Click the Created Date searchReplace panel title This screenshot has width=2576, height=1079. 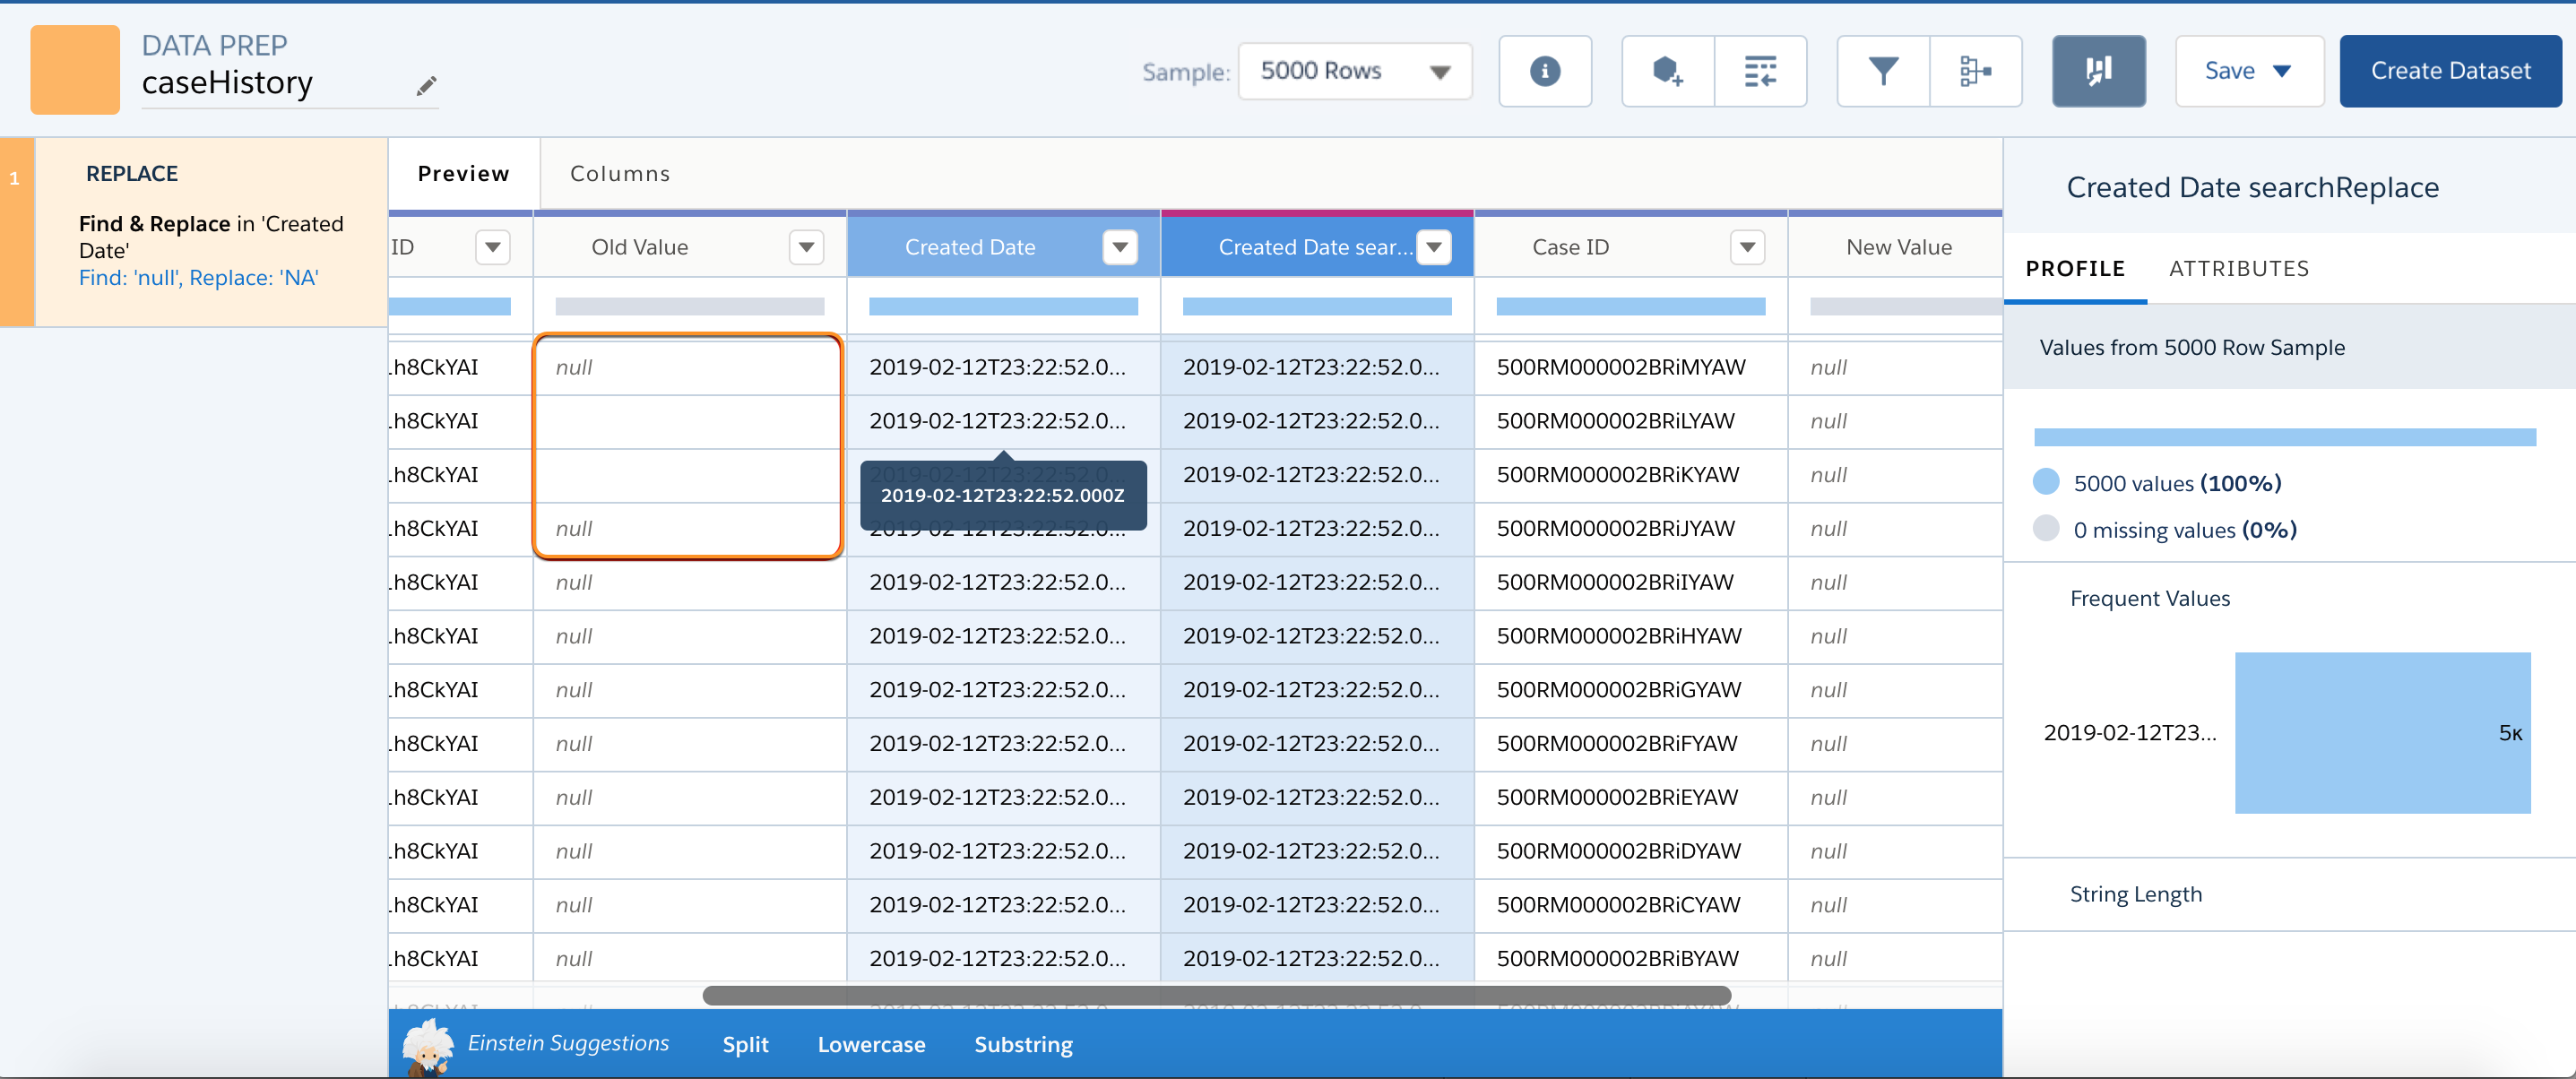pos(2252,188)
